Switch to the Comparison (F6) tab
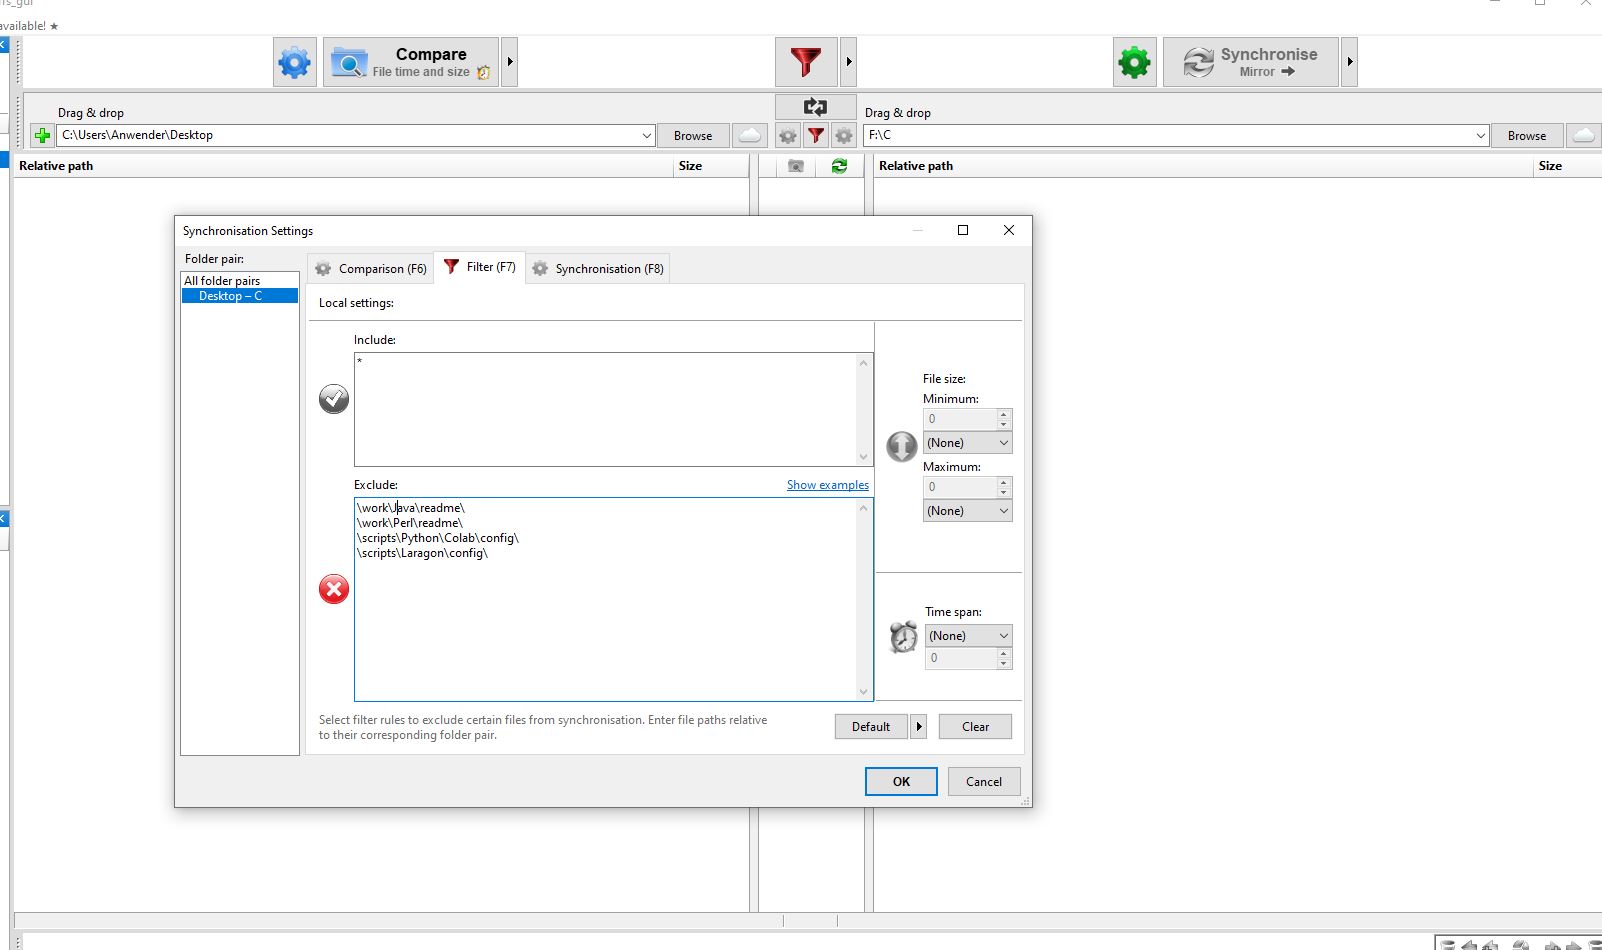This screenshot has width=1602, height=950. coord(370,268)
